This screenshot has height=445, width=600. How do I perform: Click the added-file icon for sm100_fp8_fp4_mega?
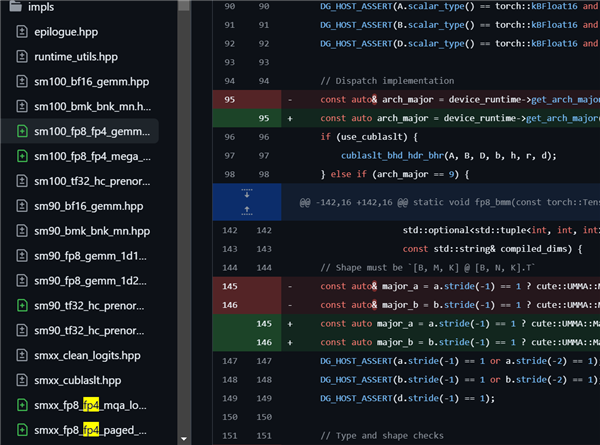(23, 156)
